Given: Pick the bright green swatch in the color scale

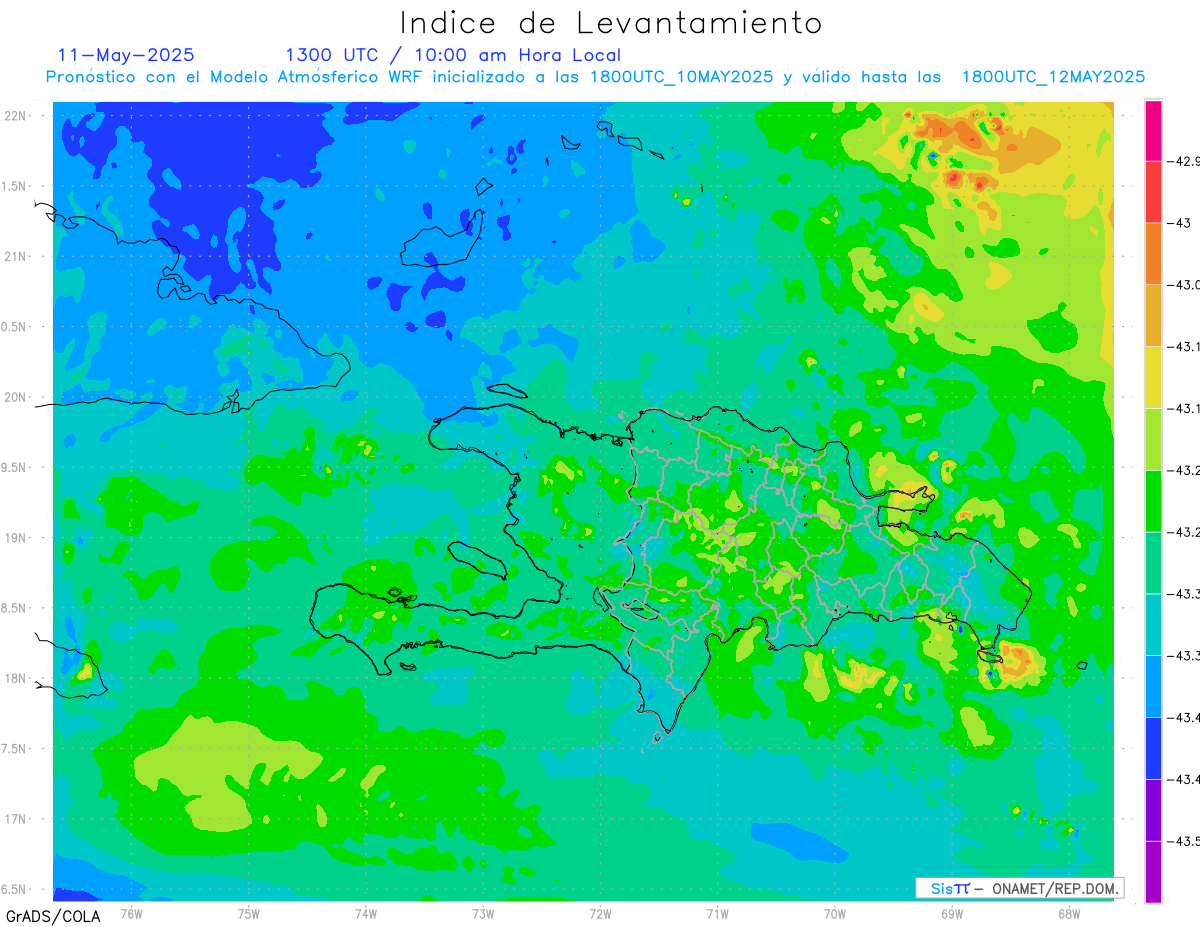Looking at the screenshot, I should (1153, 501).
